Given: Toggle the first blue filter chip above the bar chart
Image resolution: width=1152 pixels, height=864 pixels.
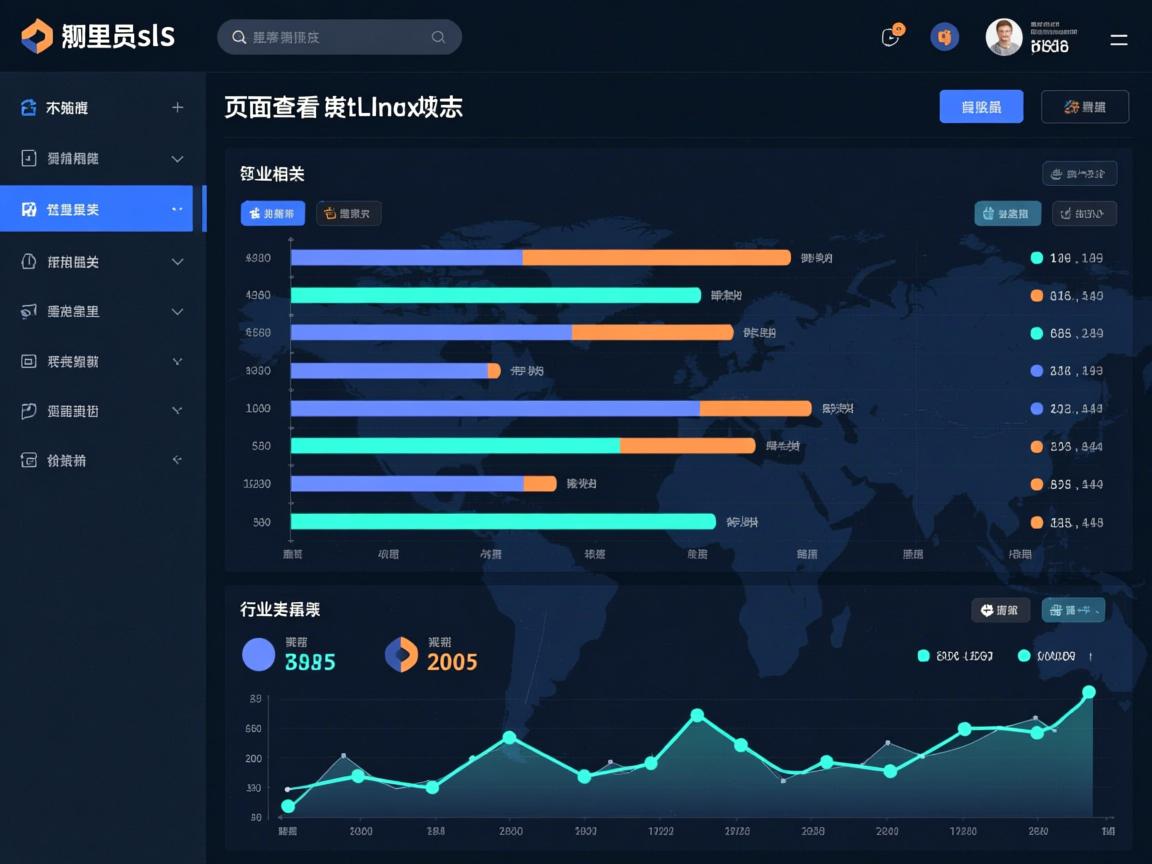Looking at the screenshot, I should pos(272,213).
